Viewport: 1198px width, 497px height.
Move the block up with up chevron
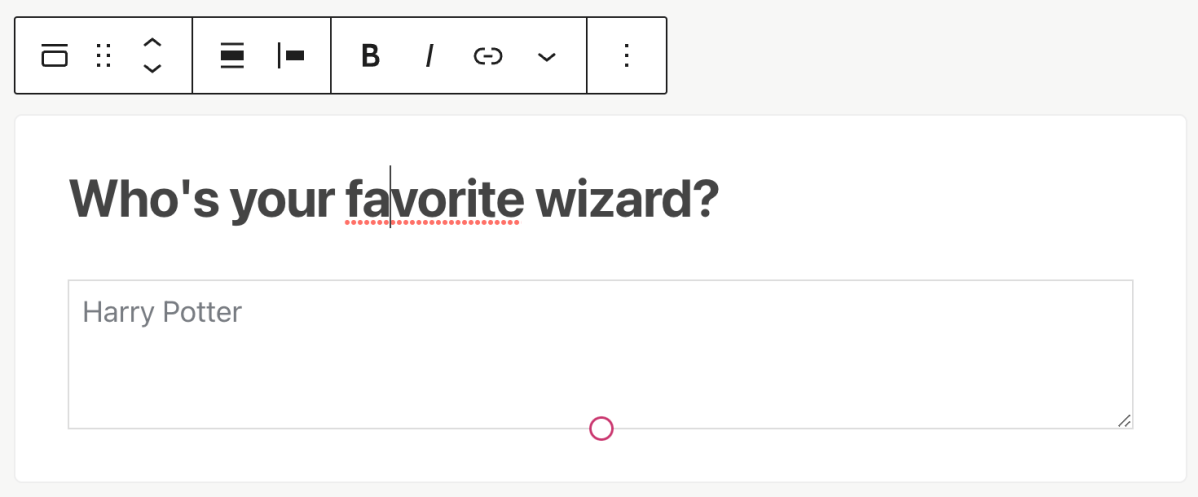pos(152,43)
